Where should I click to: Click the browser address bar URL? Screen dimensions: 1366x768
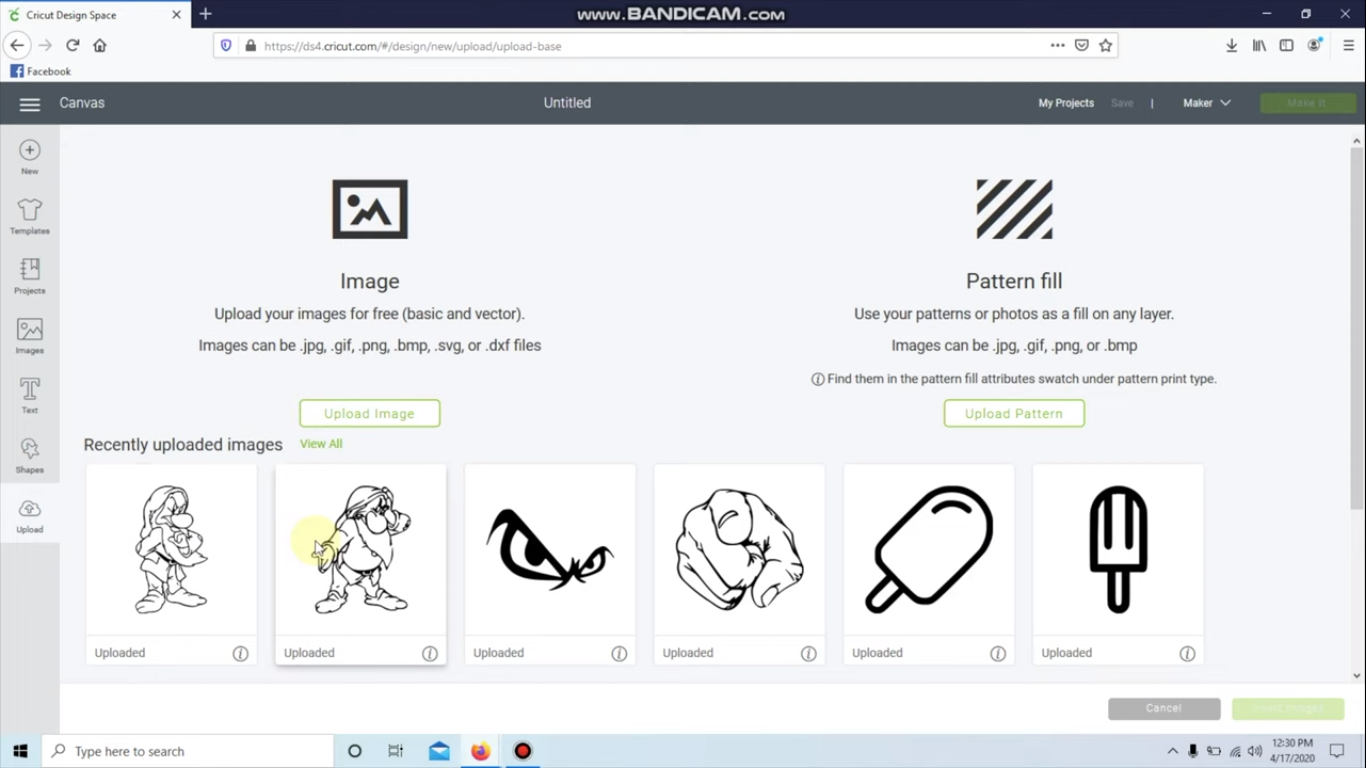point(412,46)
